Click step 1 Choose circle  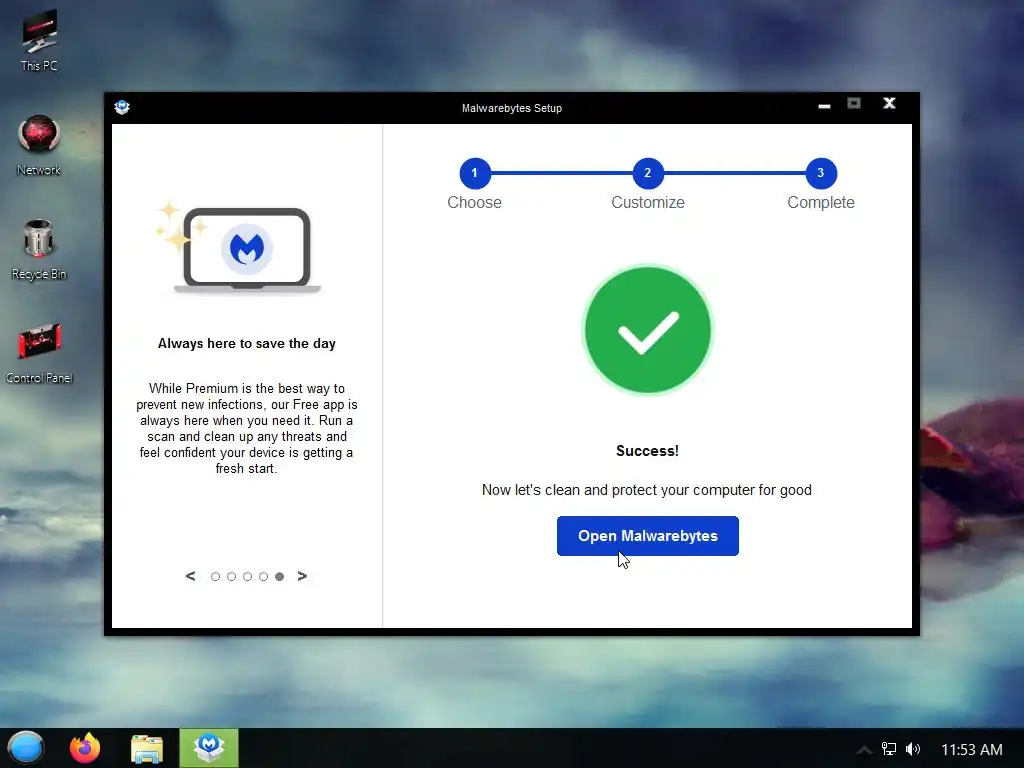[x=475, y=173]
